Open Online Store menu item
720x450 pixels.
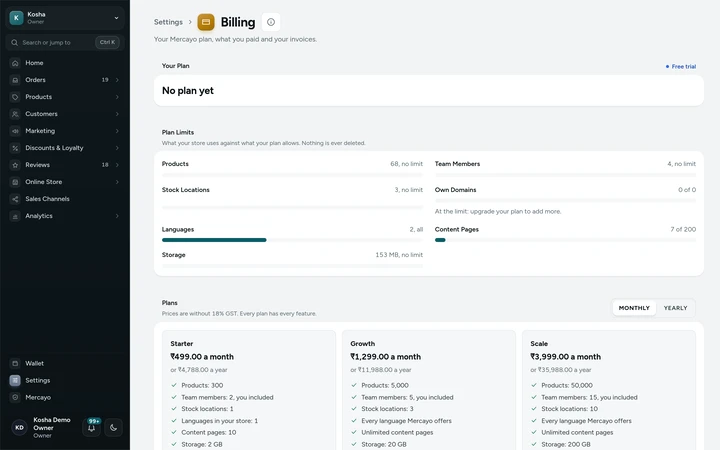coord(65,182)
